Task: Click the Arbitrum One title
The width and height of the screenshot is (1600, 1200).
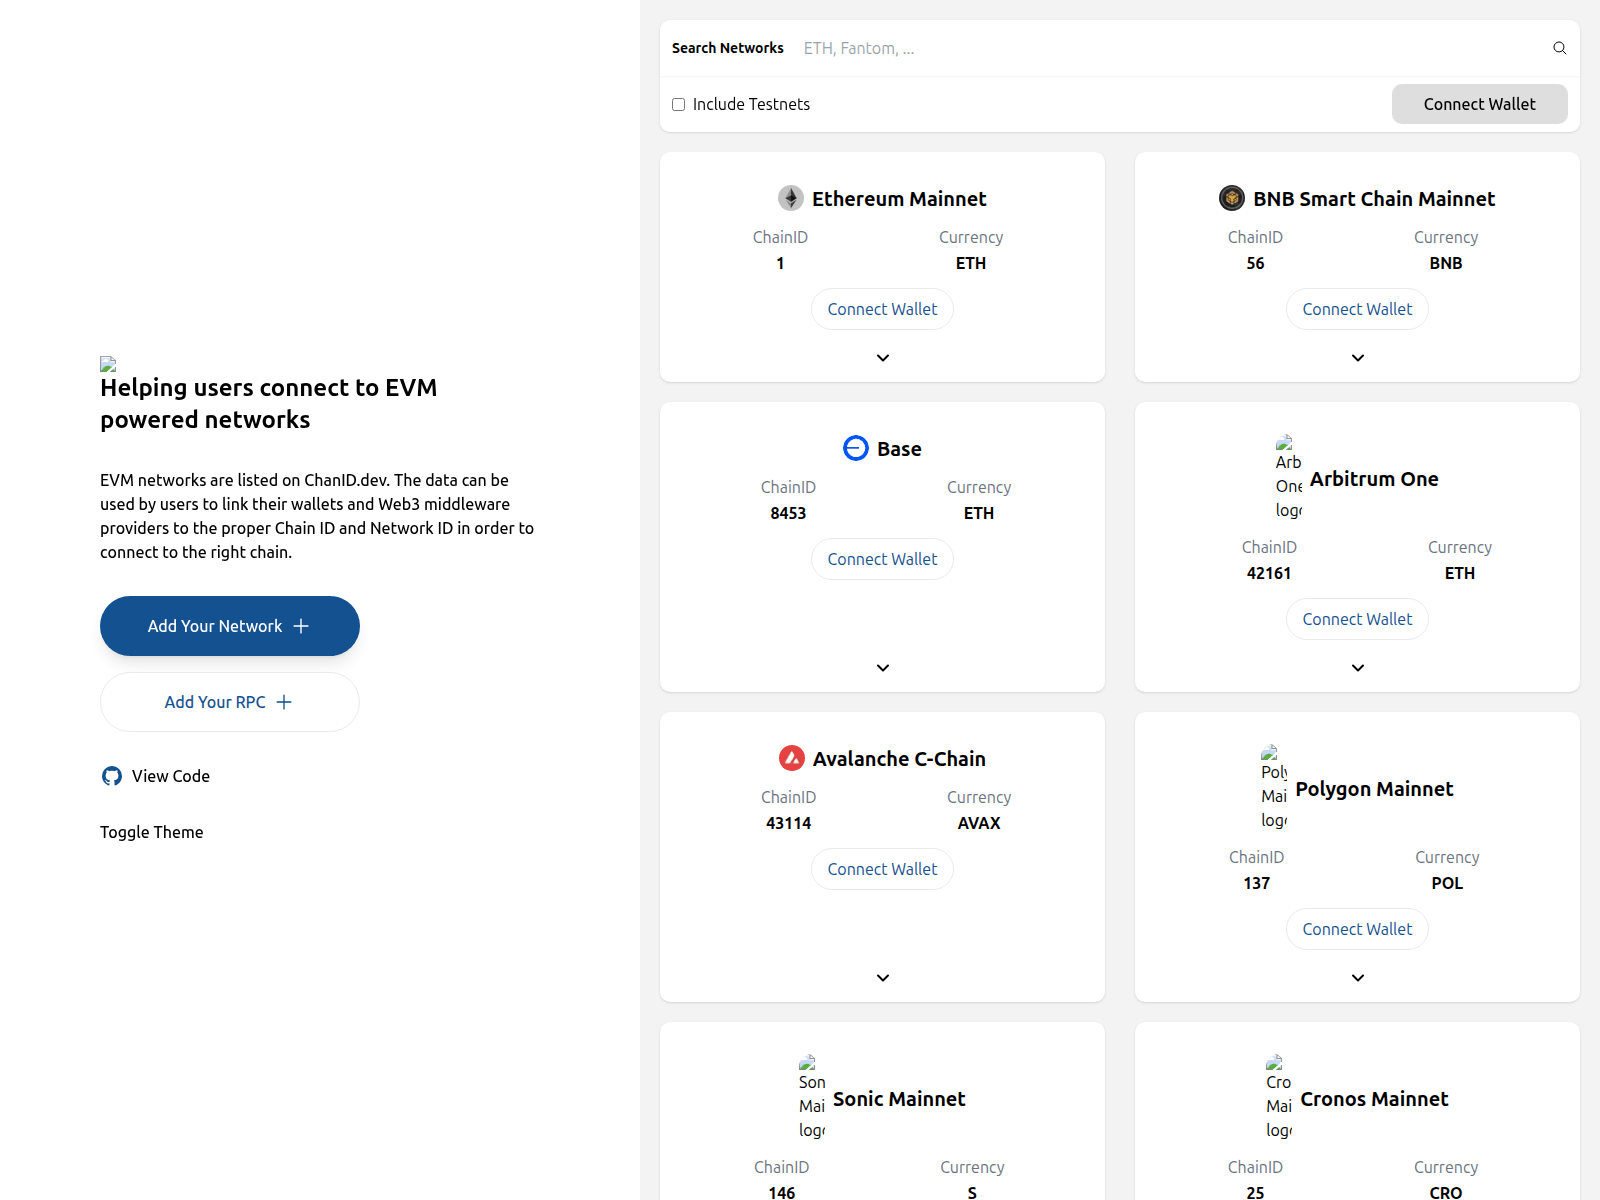Action: click(x=1374, y=479)
